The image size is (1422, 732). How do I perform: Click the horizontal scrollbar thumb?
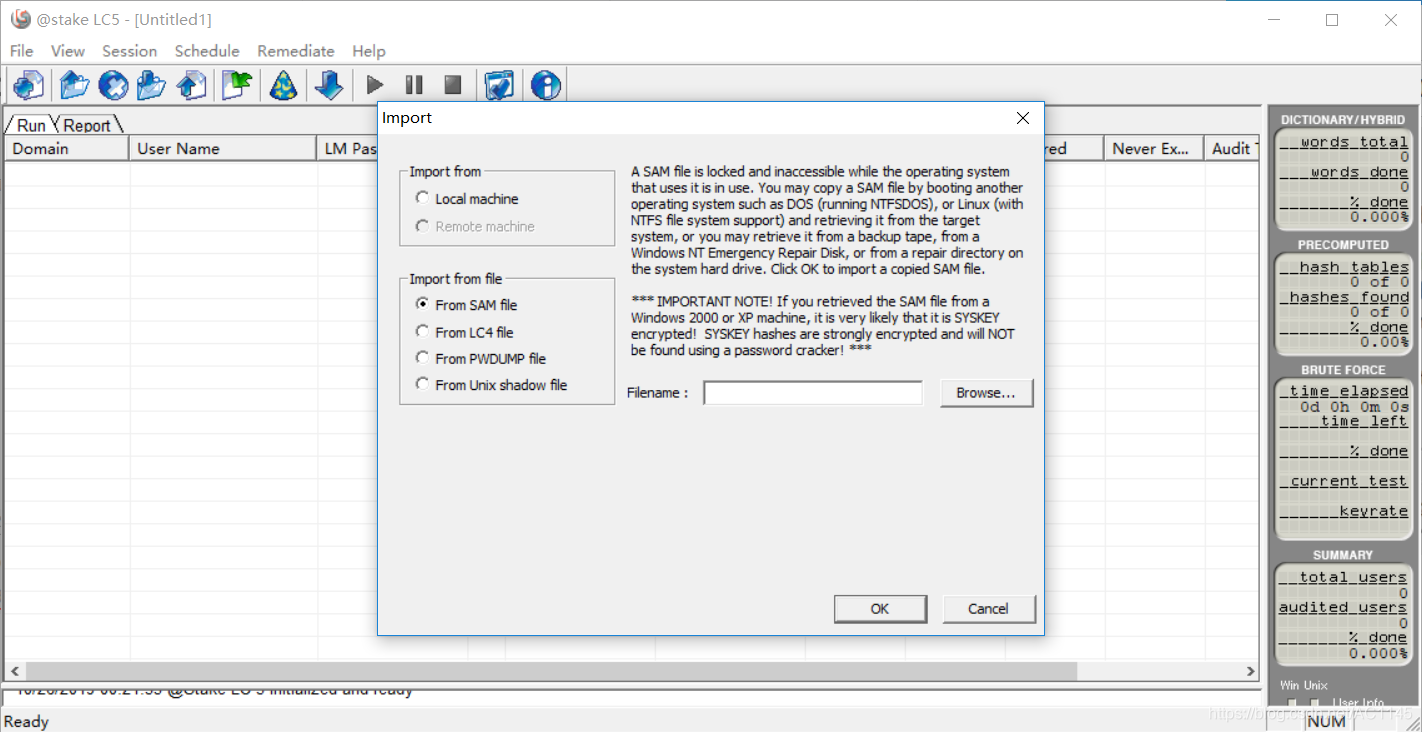point(552,671)
